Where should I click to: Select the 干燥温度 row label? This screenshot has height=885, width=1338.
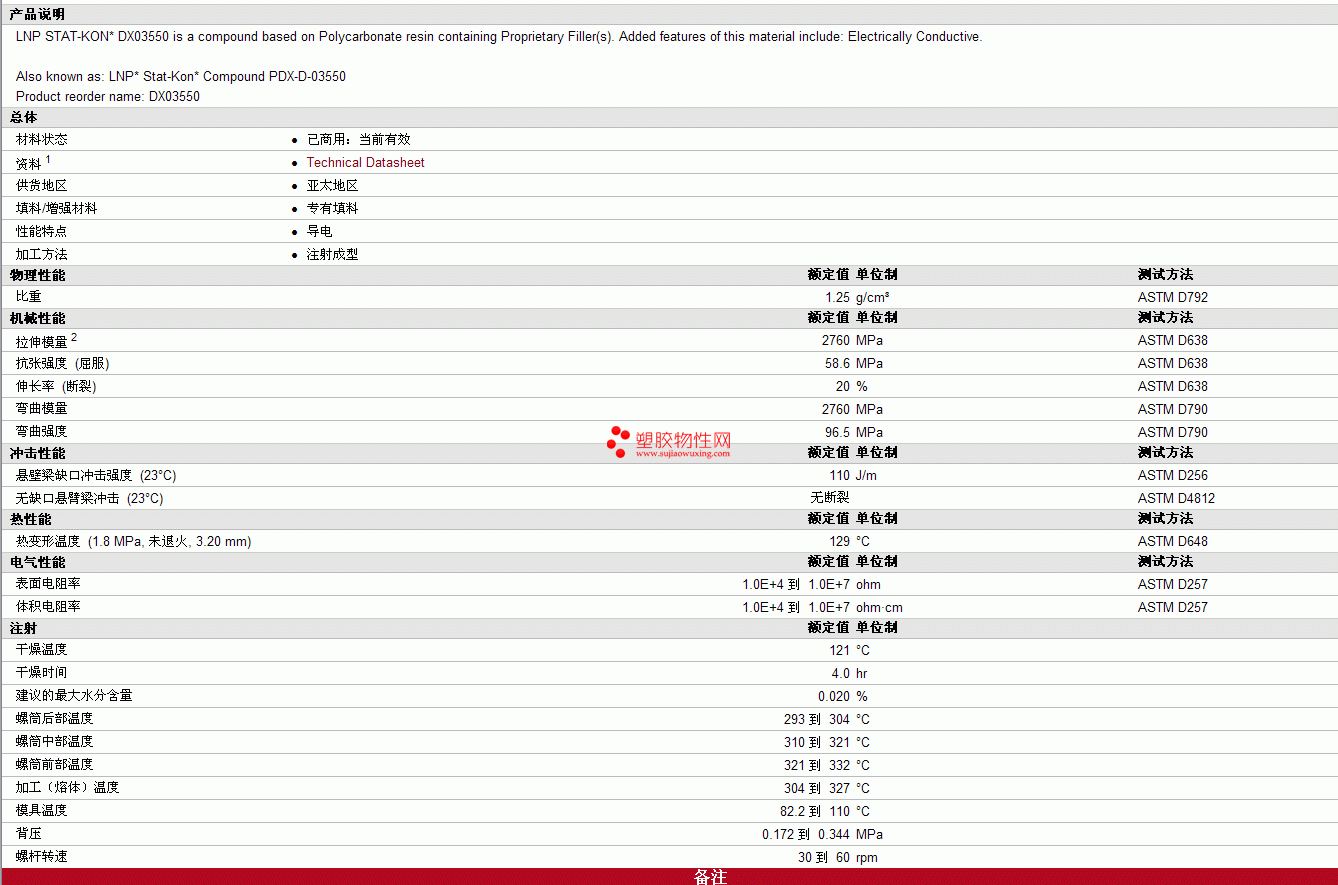42,650
